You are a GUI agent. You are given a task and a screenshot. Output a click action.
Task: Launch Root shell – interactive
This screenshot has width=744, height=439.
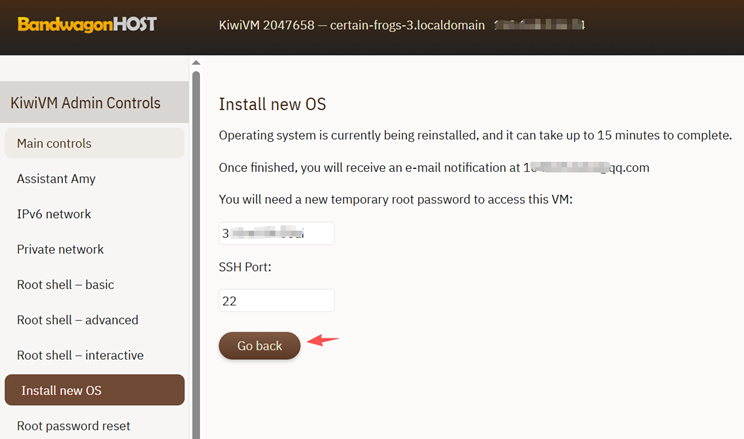click(80, 355)
